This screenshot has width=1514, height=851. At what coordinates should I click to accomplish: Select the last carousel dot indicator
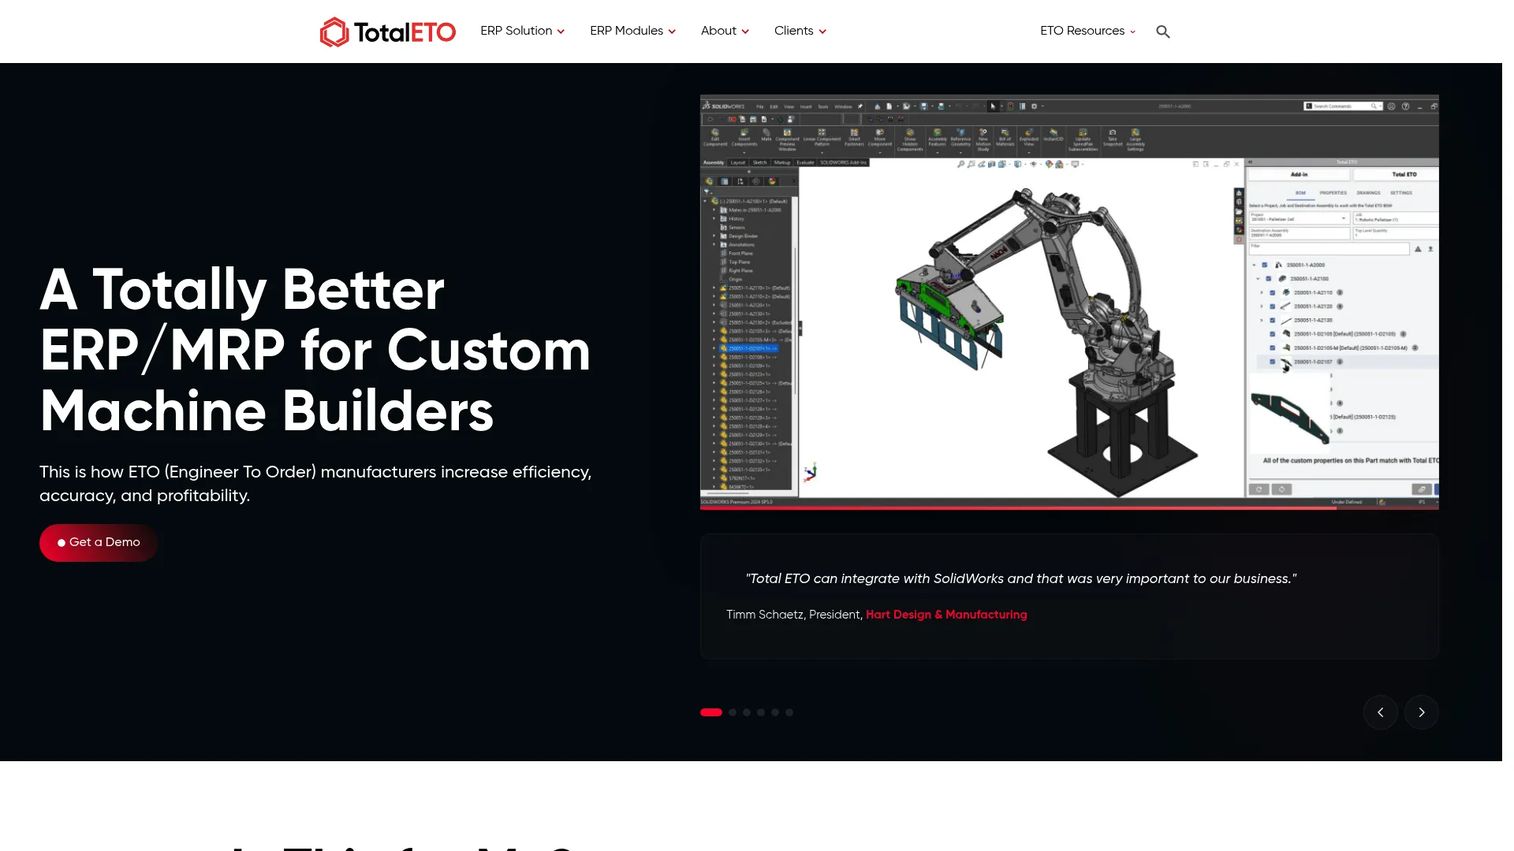click(789, 712)
